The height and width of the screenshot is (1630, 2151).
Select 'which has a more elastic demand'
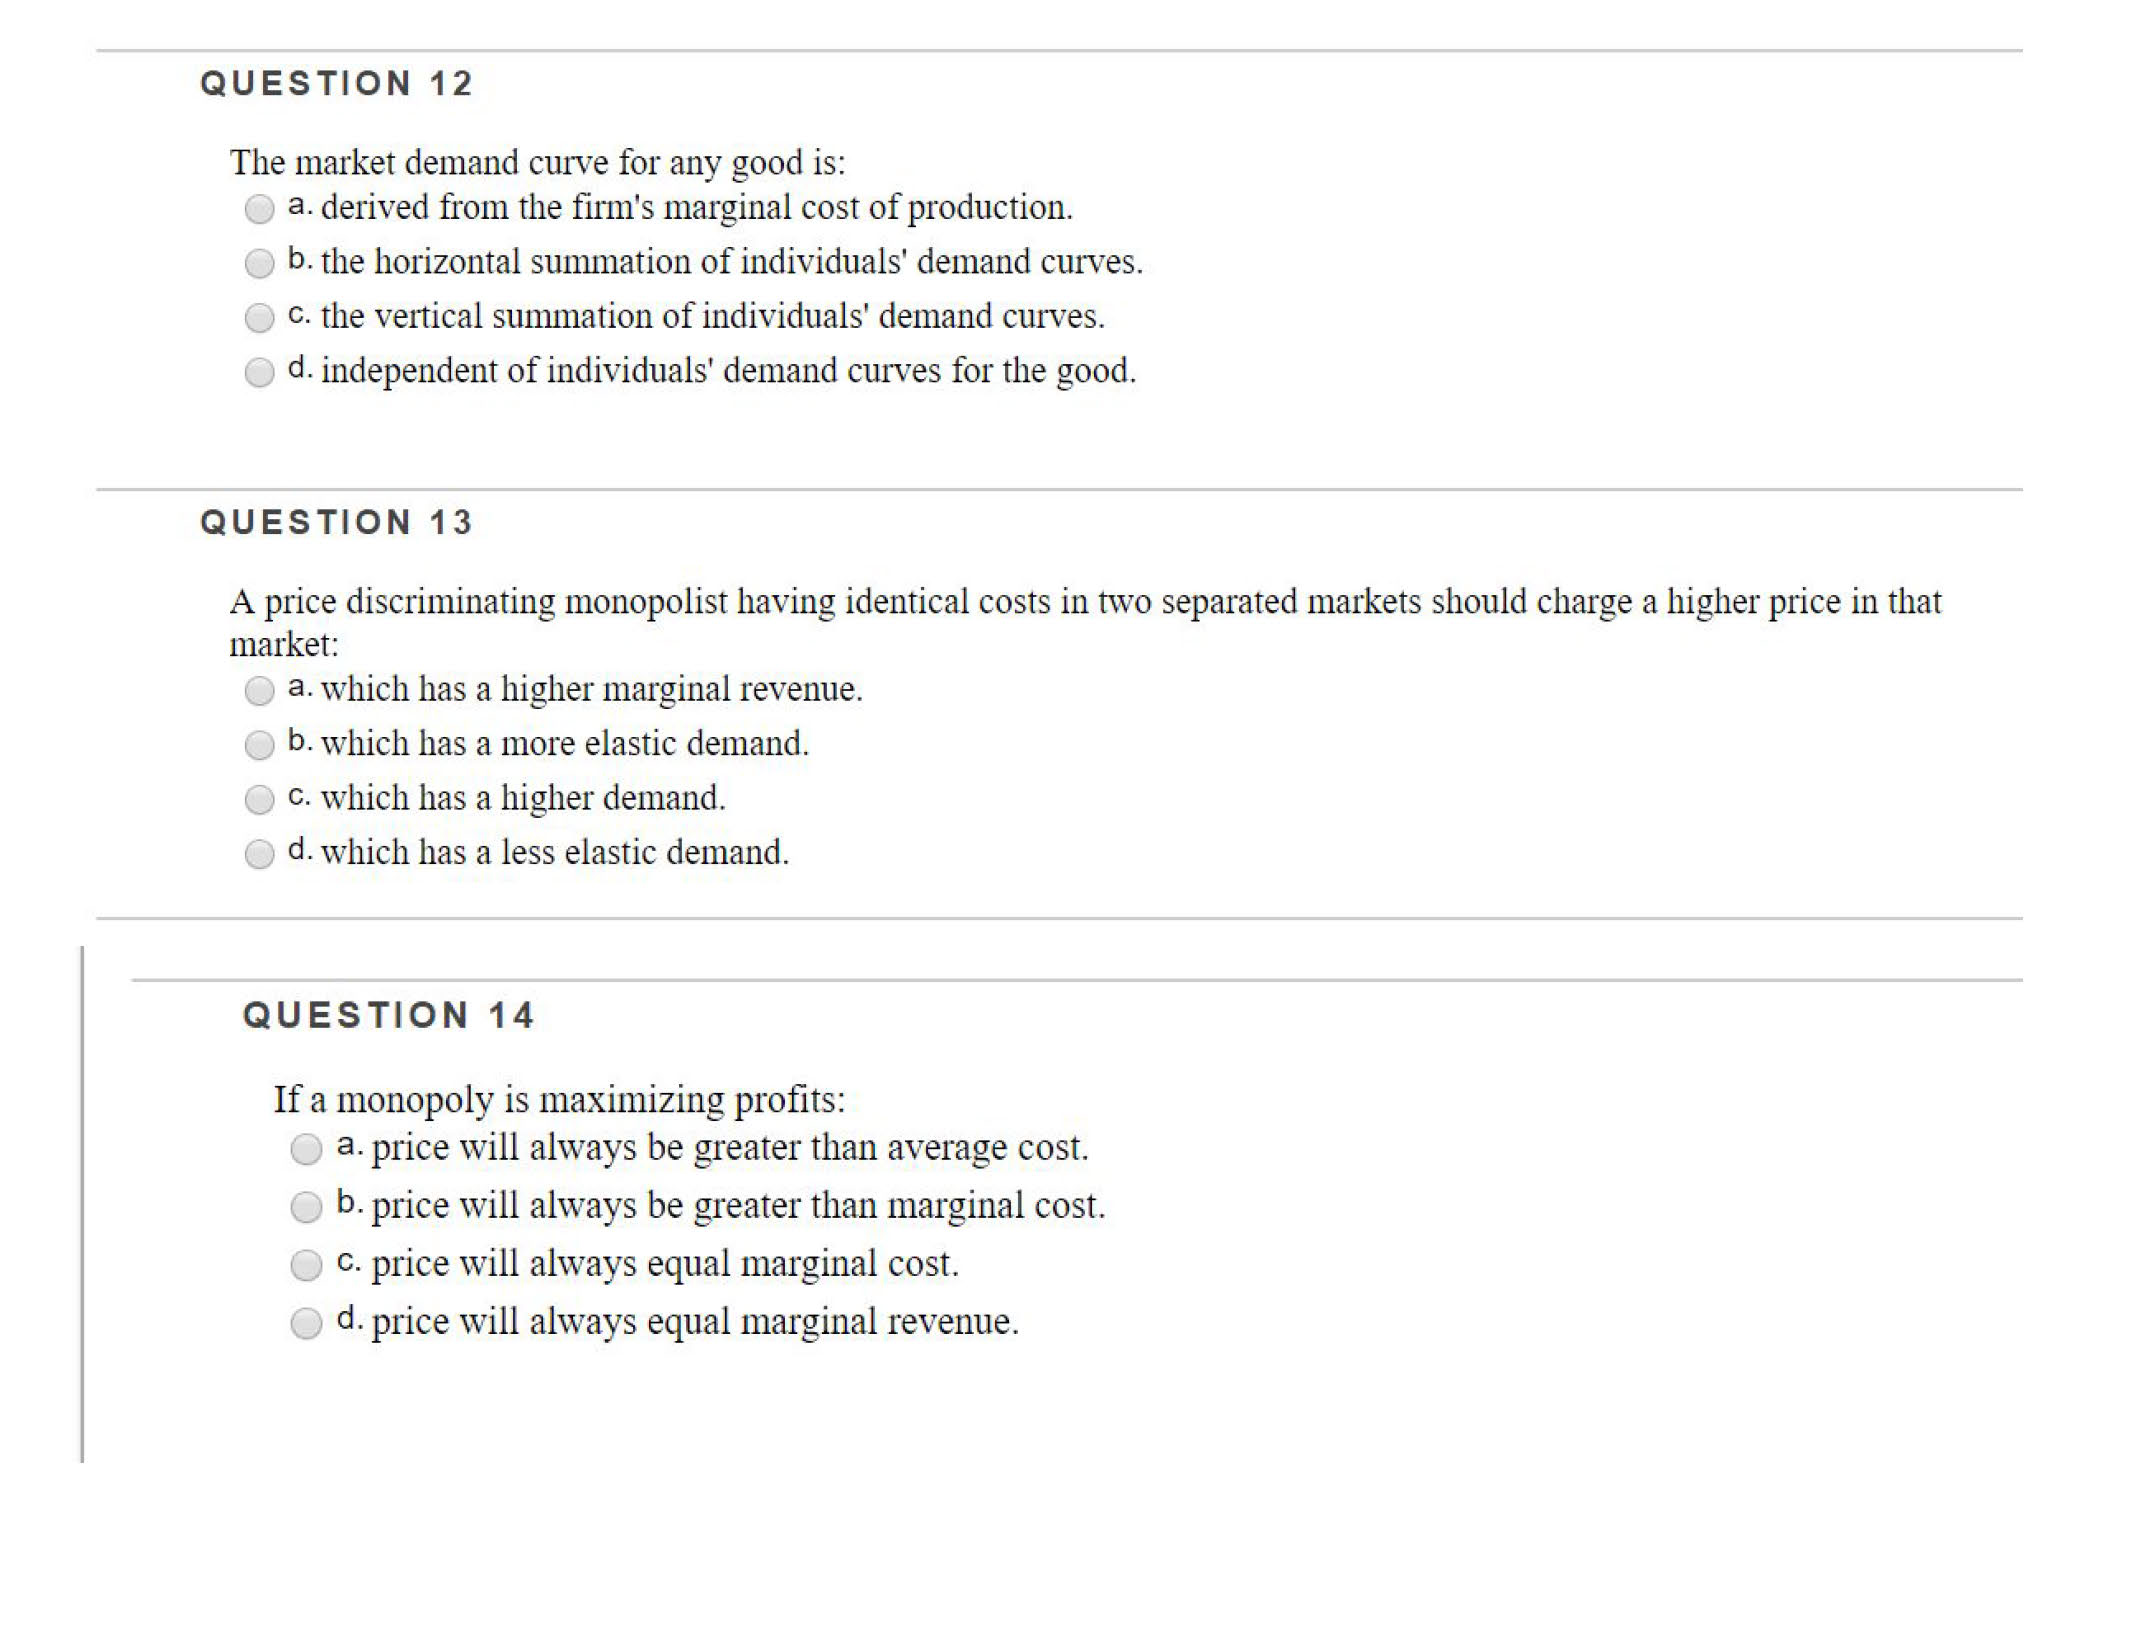click(x=259, y=745)
